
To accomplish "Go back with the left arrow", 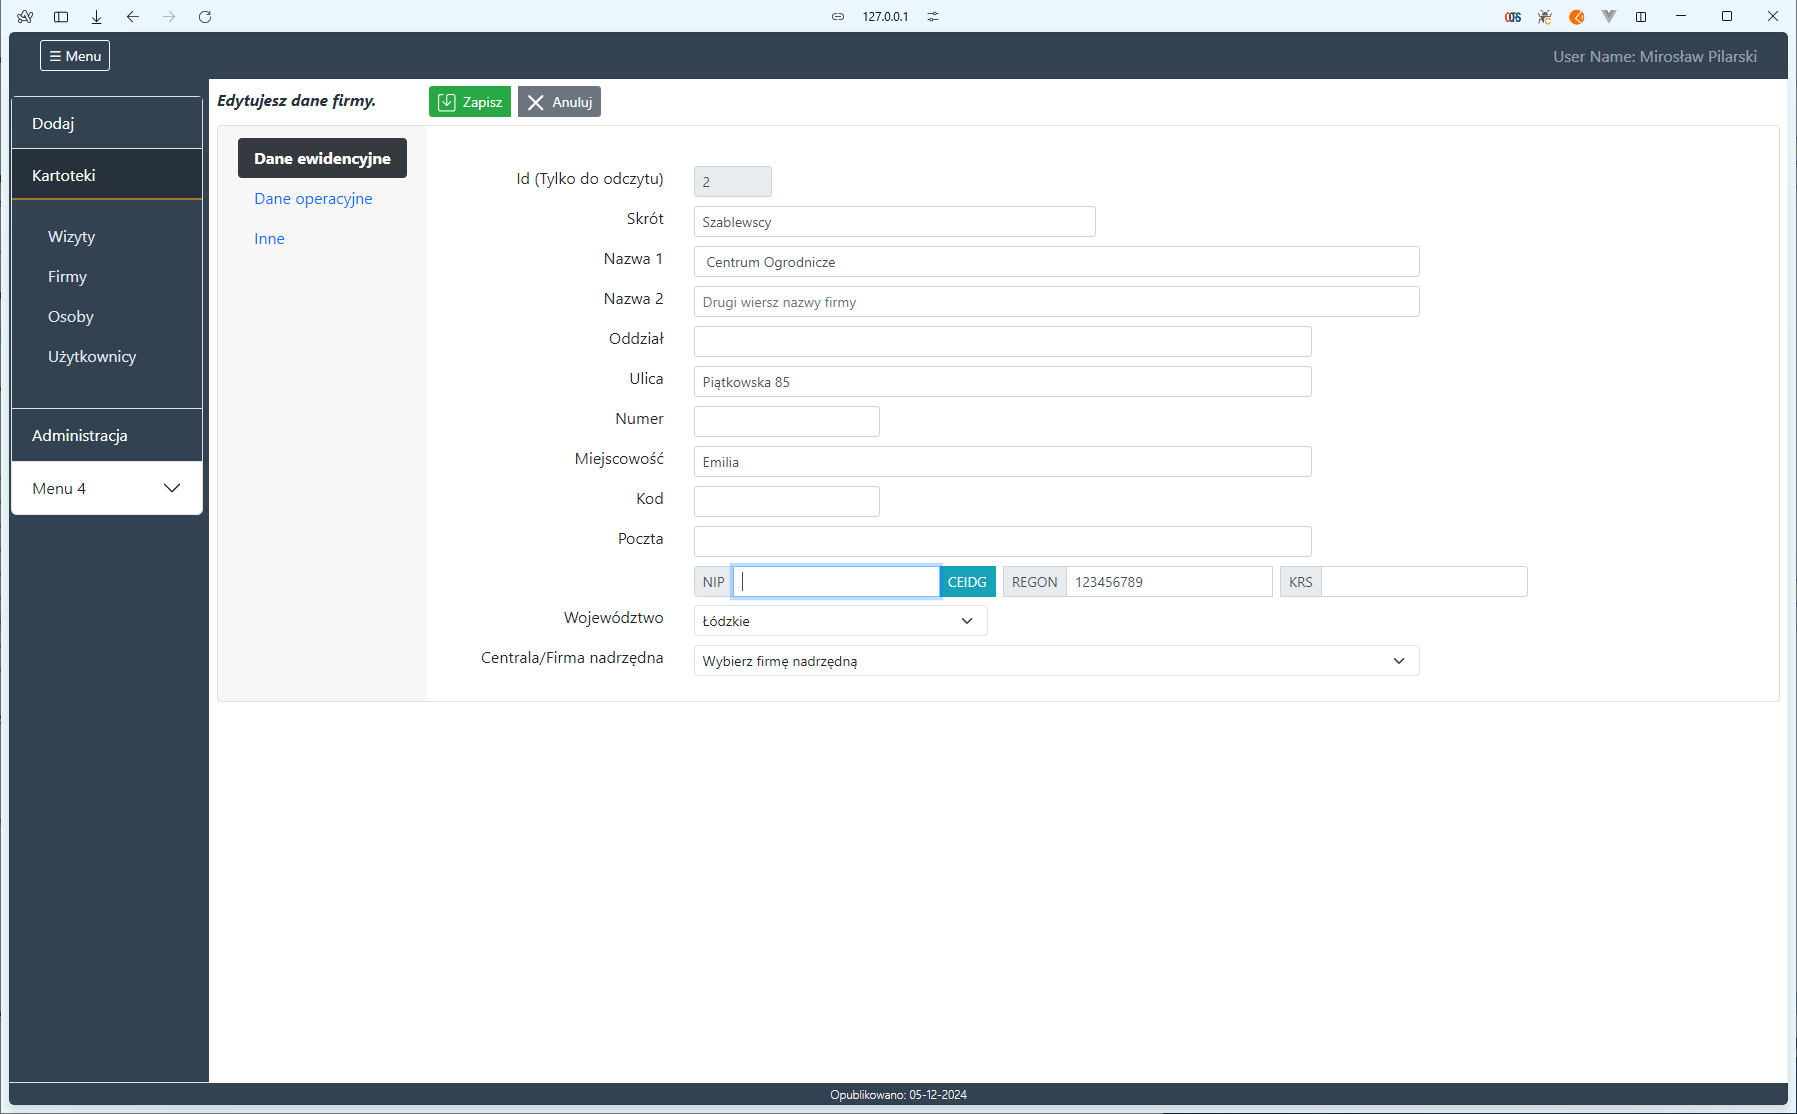I will pos(133,16).
